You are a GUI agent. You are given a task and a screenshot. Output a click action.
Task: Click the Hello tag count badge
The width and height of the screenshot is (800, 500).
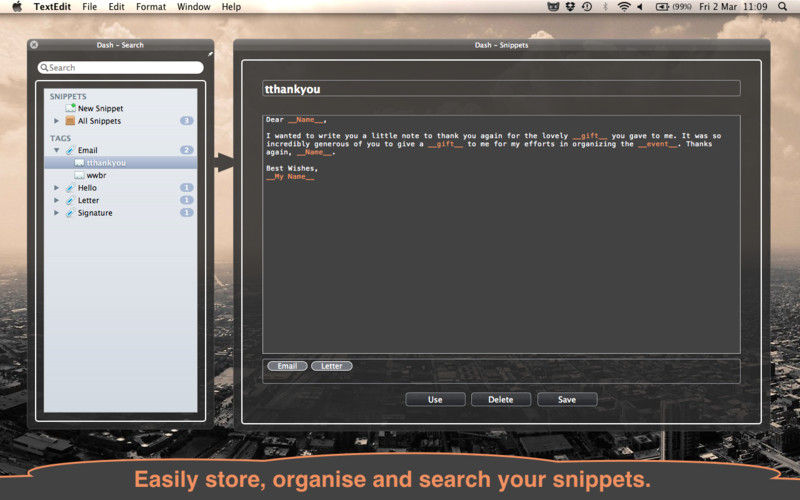coord(187,188)
